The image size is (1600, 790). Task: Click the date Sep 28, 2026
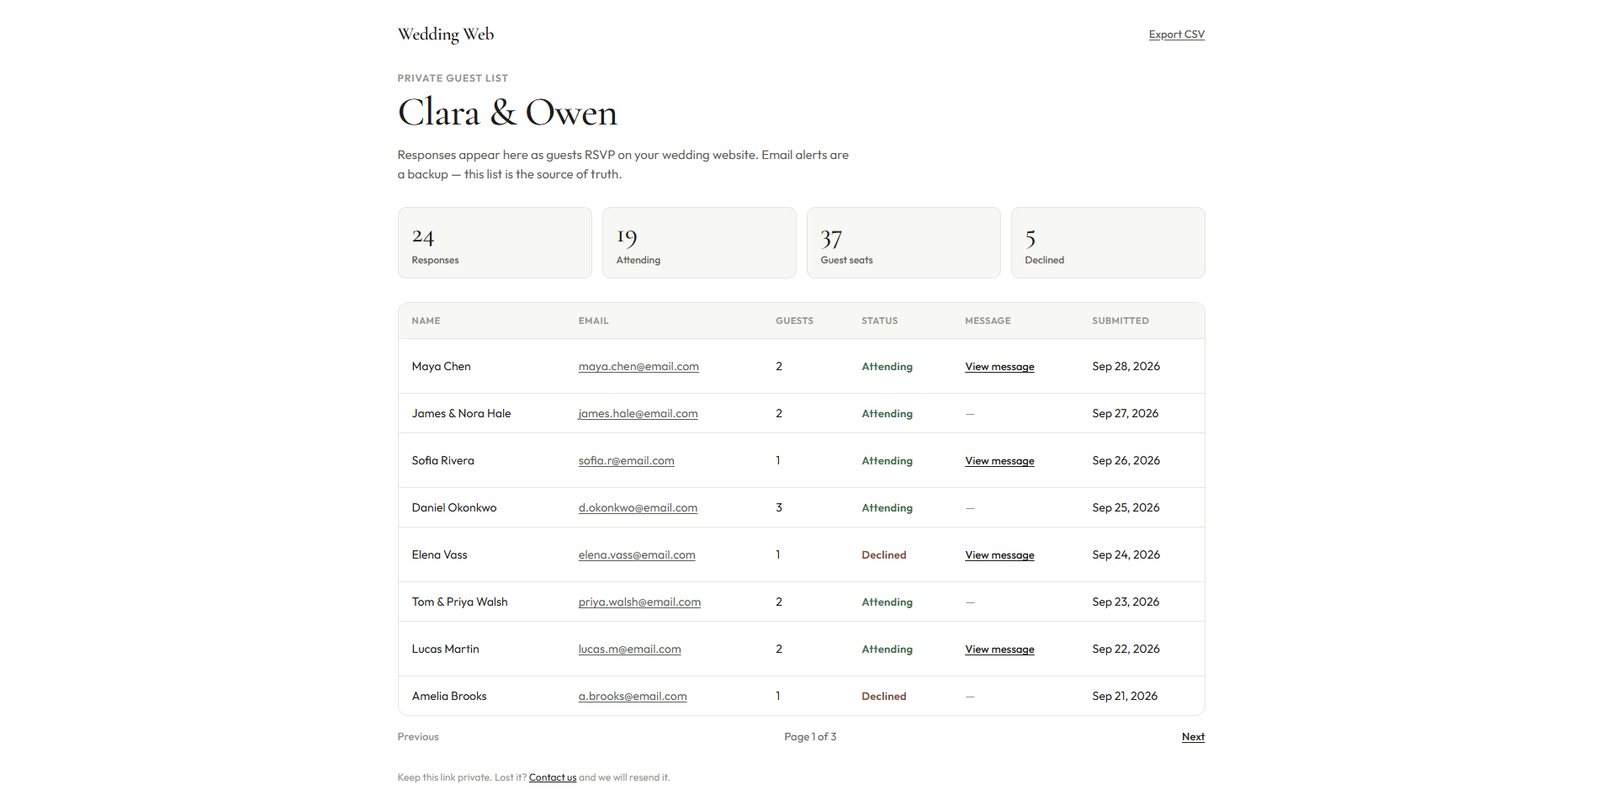click(1126, 366)
